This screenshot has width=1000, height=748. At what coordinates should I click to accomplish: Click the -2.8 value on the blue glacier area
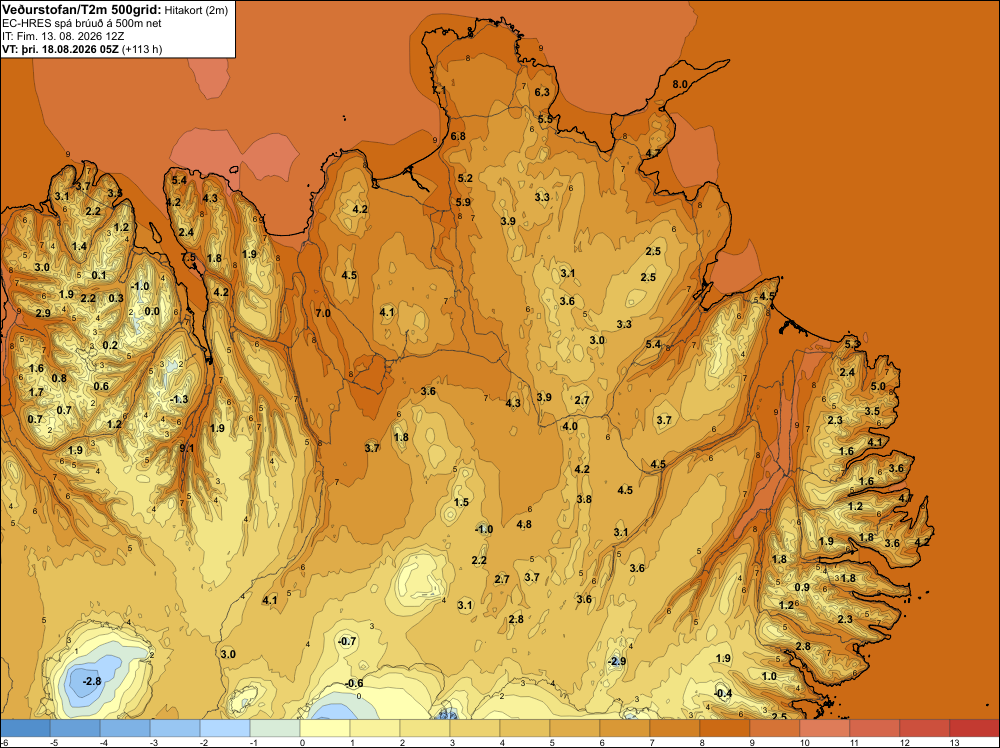point(92,681)
